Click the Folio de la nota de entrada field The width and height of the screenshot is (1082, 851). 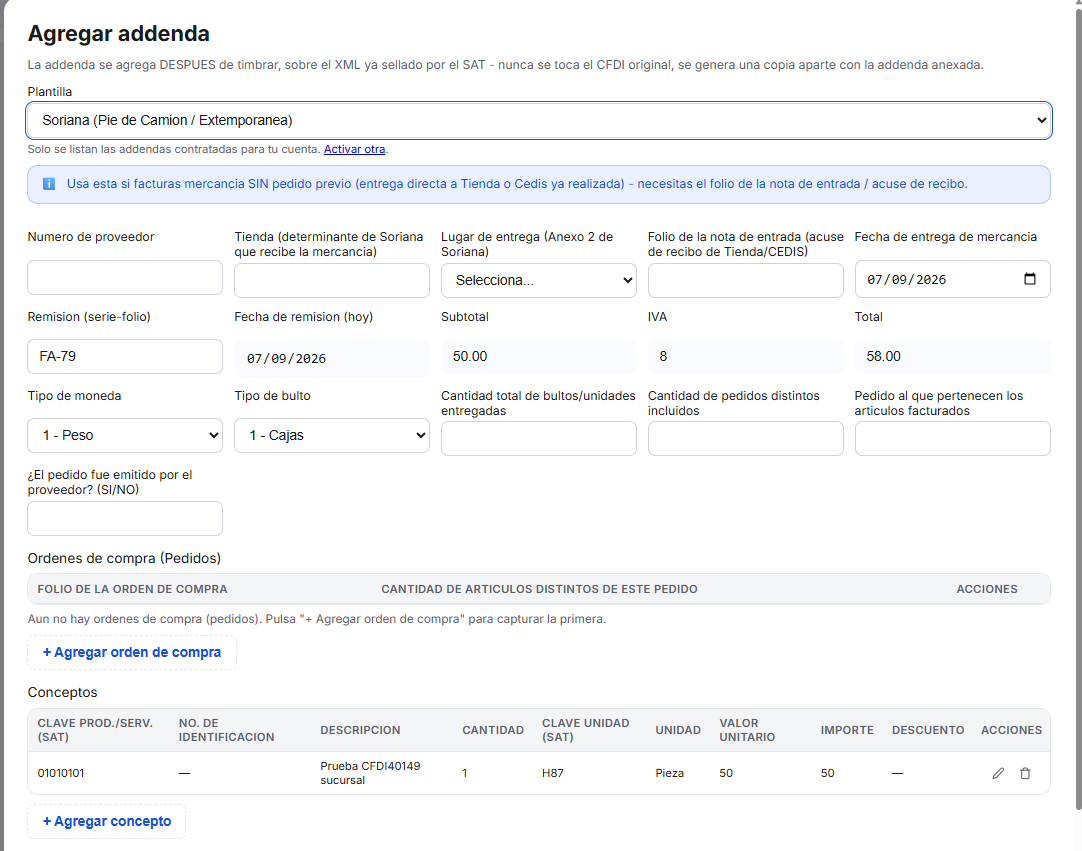point(746,280)
